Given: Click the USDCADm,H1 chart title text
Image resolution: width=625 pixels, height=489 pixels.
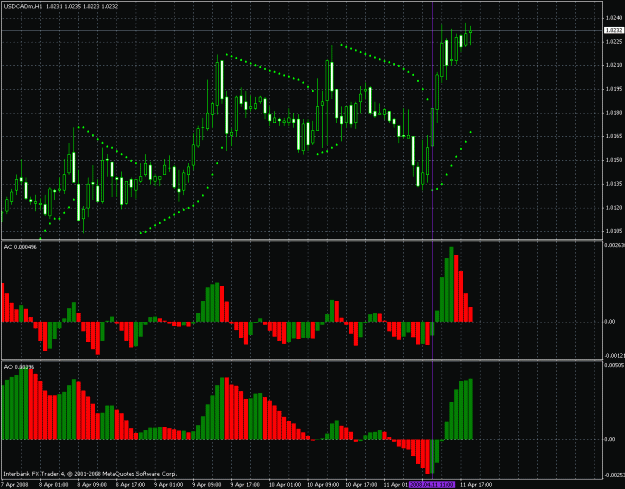Looking at the screenshot, I should (22, 6).
